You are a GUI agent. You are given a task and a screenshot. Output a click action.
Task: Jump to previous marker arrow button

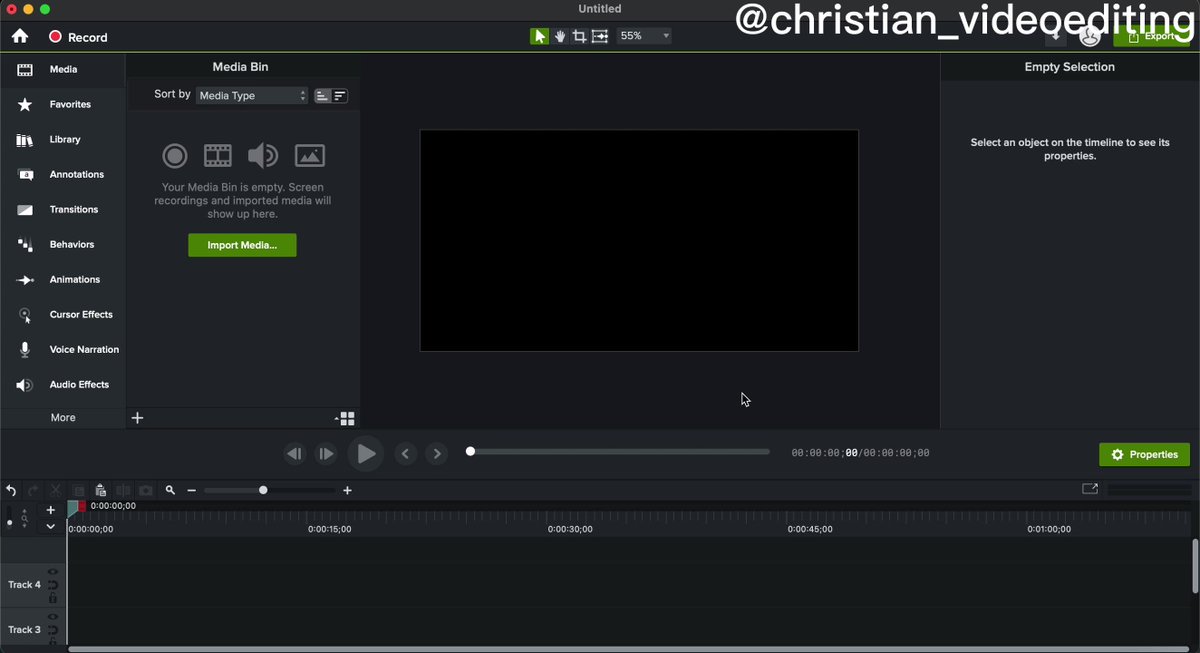tap(405, 454)
